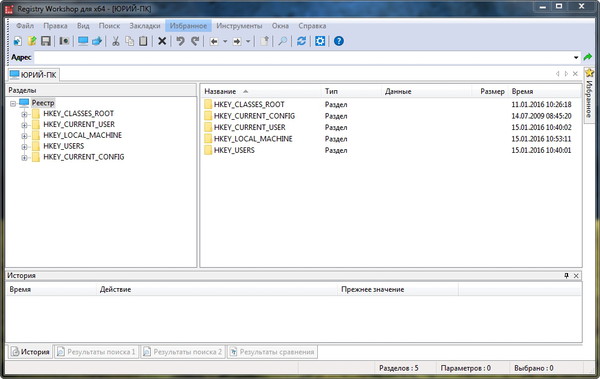Open the Закладки menu
The image size is (600, 379).
click(x=145, y=26)
